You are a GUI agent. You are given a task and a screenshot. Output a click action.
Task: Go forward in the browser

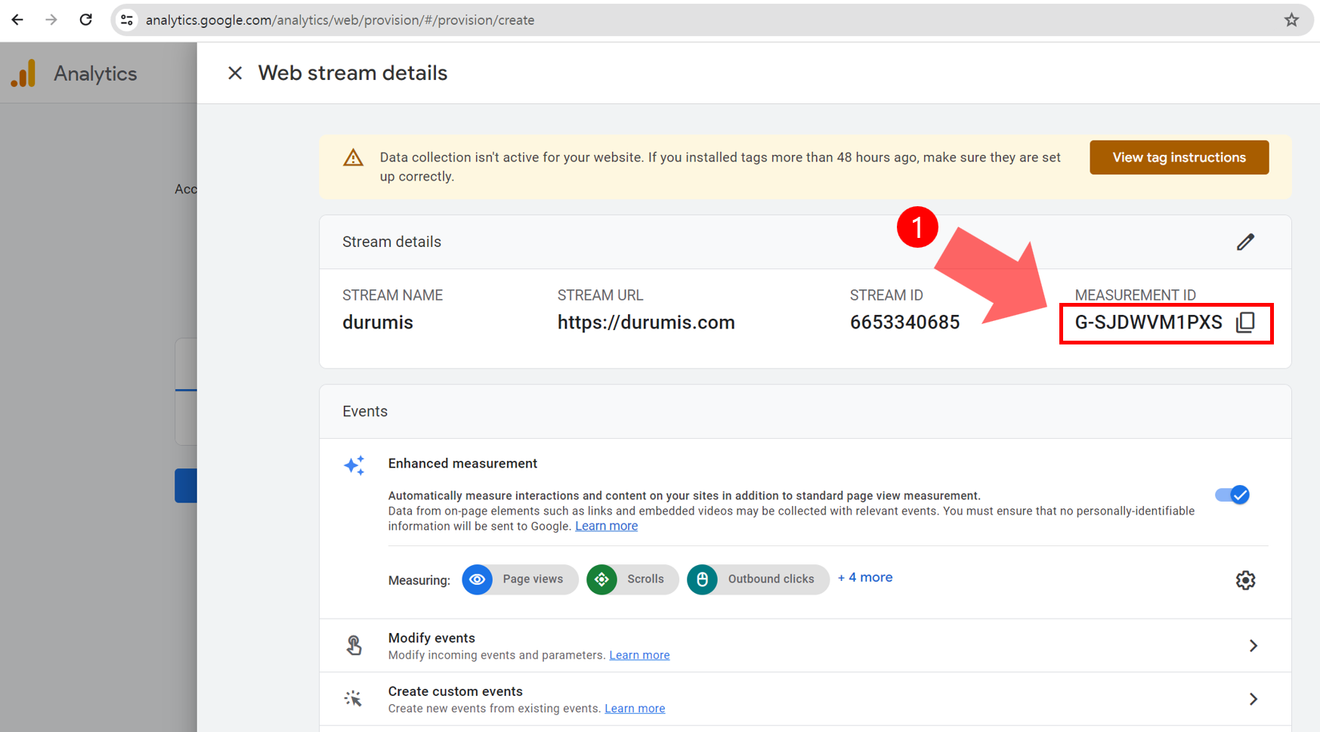(51, 20)
